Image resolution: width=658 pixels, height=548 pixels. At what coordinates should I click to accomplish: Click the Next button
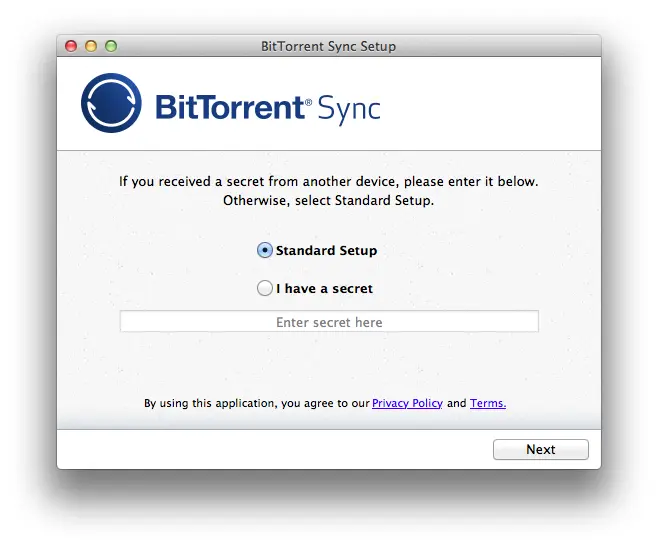point(540,449)
